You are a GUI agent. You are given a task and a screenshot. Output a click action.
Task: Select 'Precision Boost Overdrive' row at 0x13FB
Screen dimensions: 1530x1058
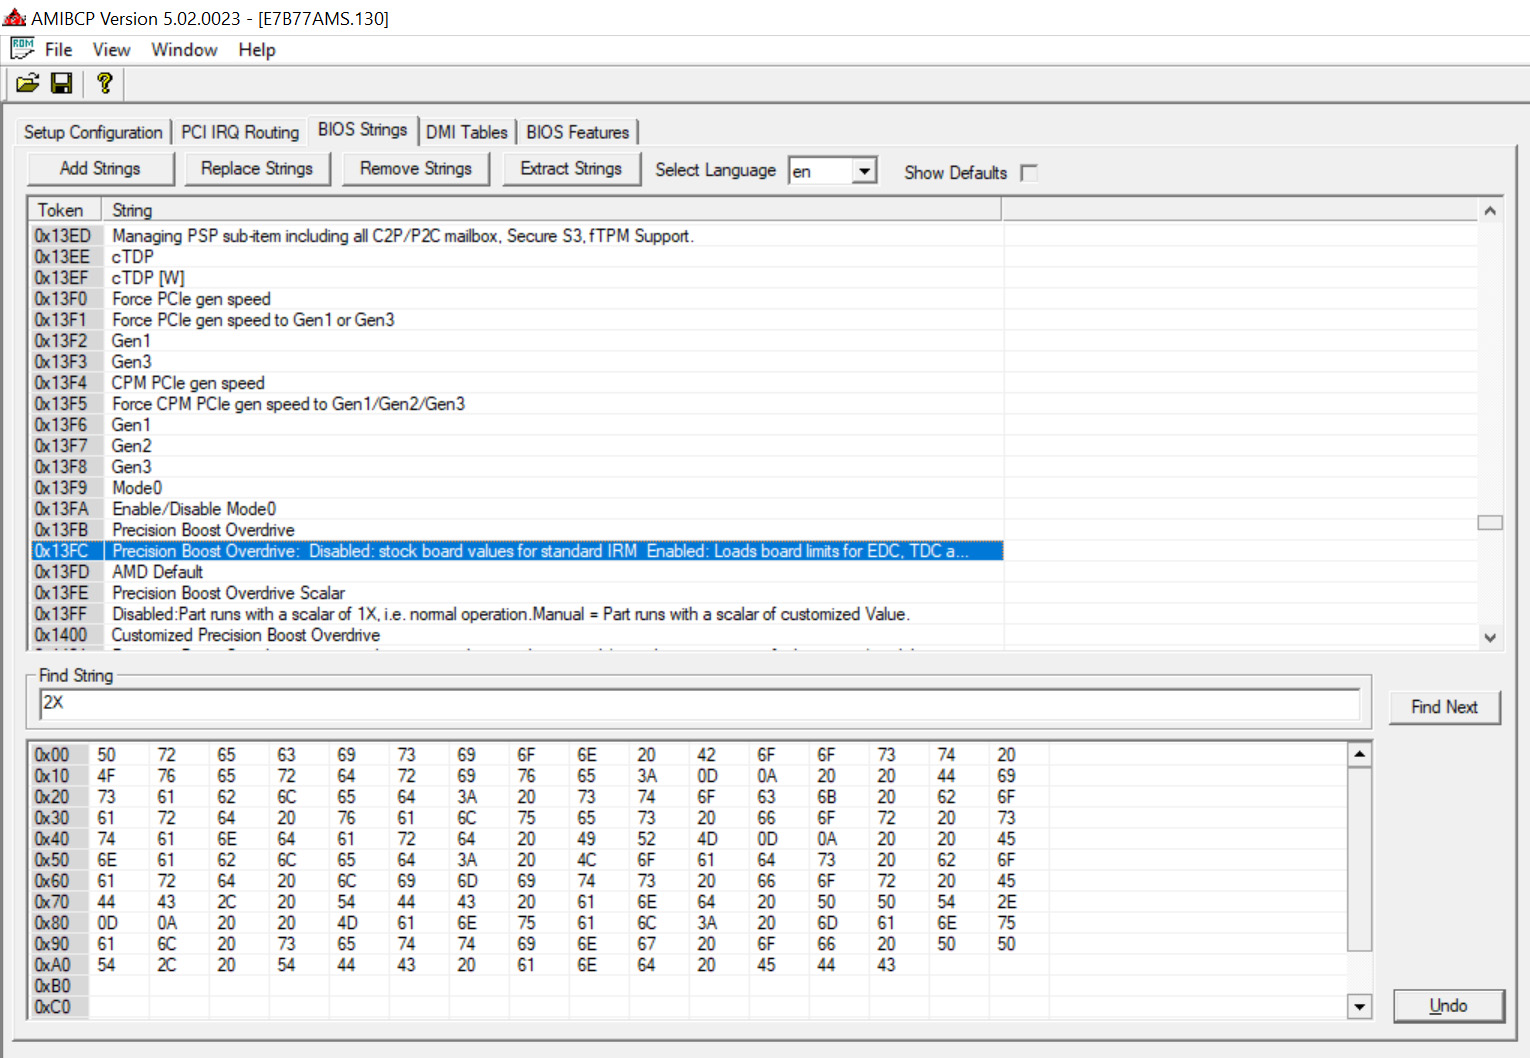point(517,530)
